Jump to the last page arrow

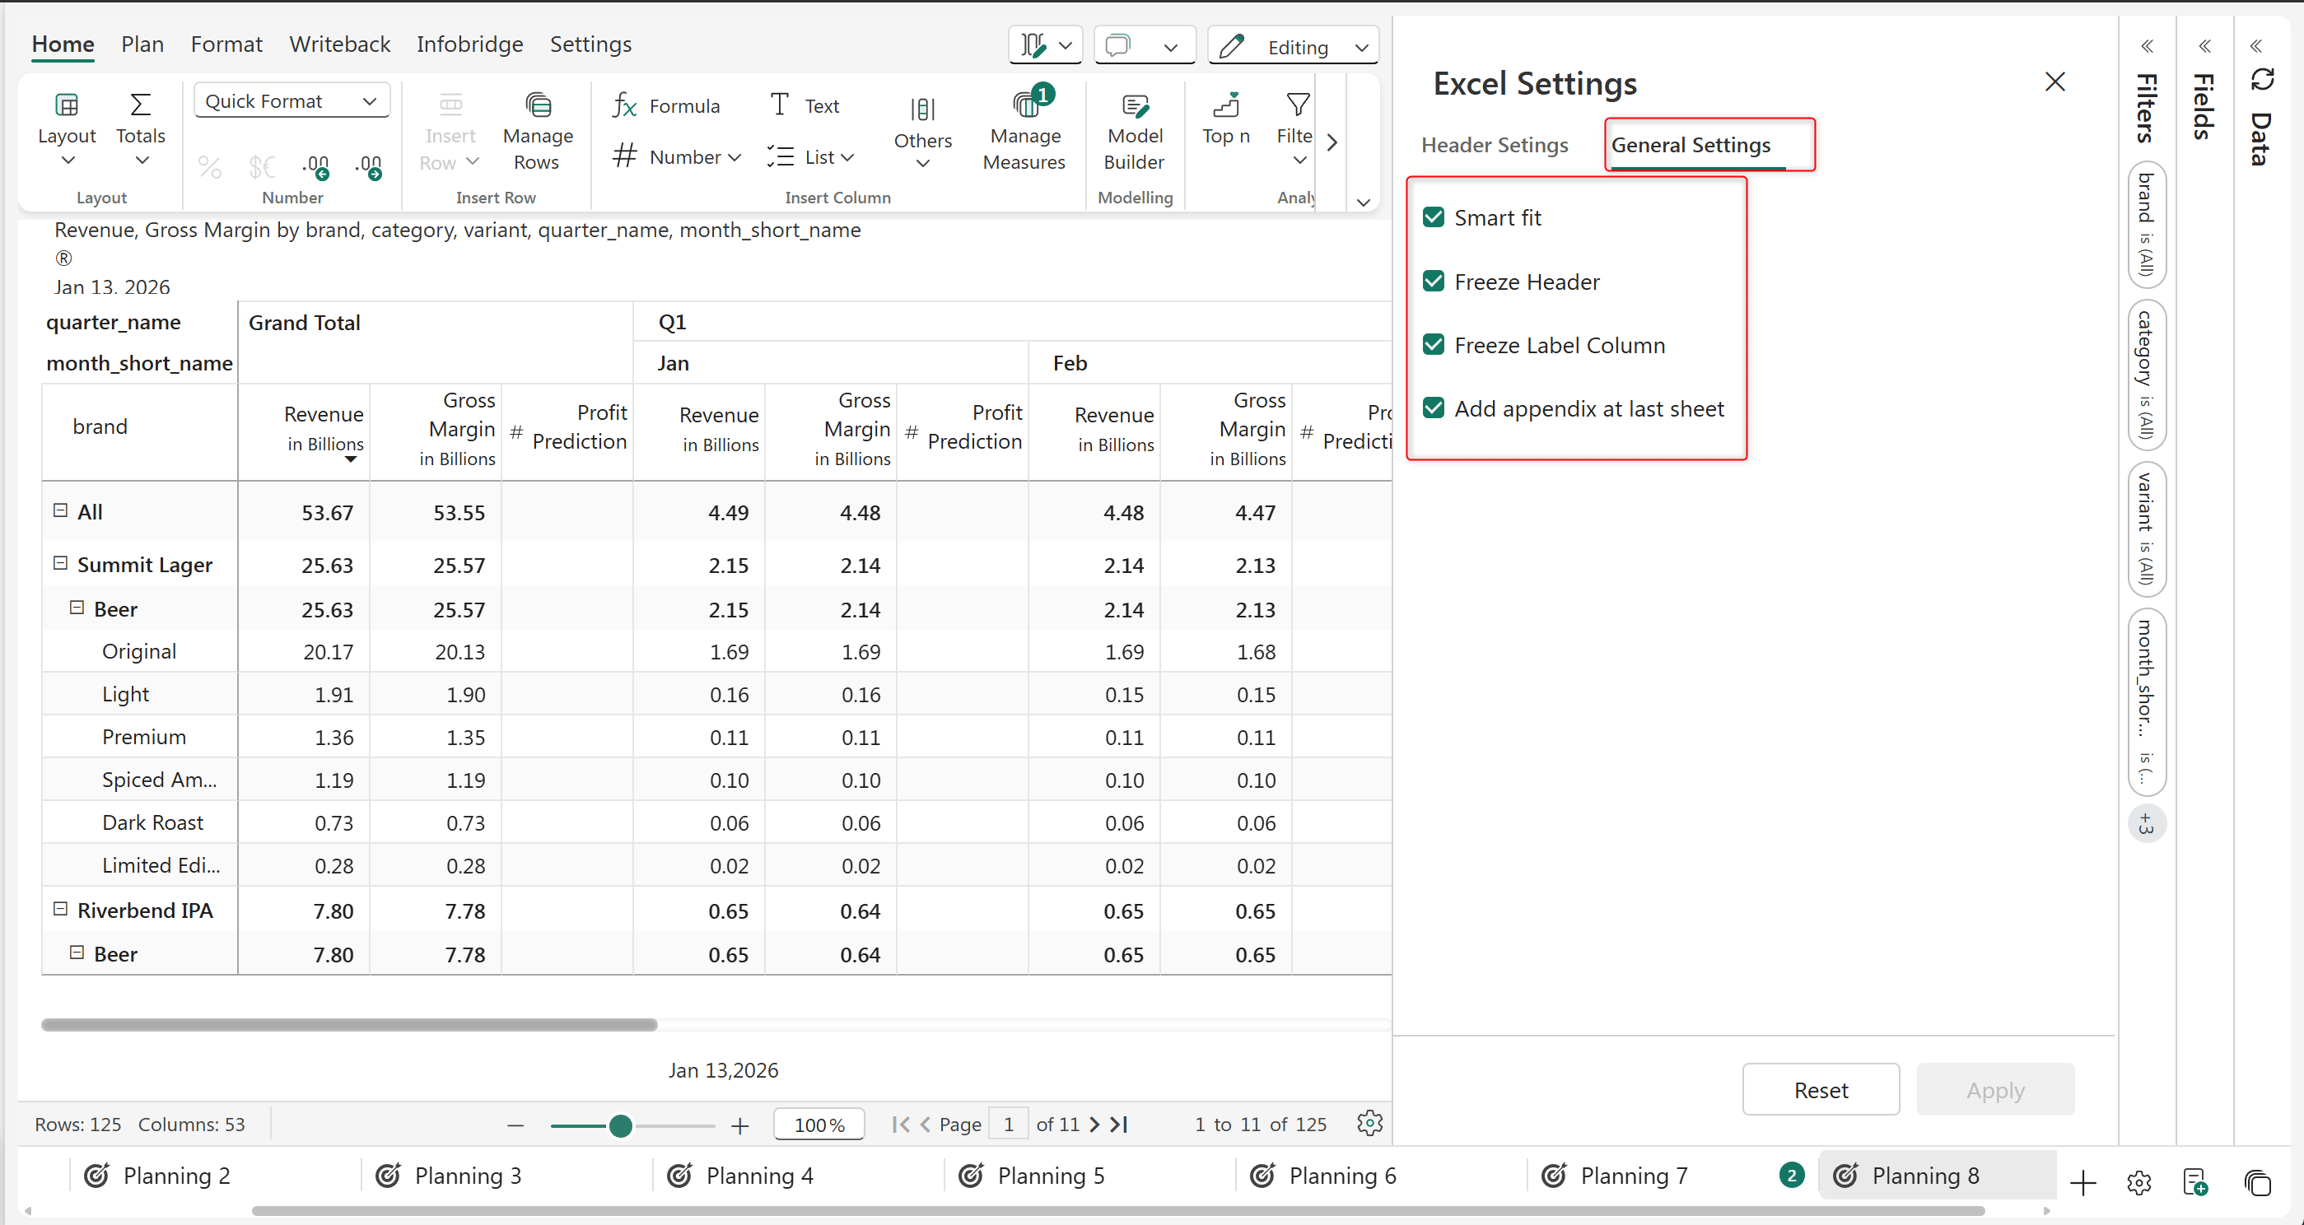point(1120,1124)
